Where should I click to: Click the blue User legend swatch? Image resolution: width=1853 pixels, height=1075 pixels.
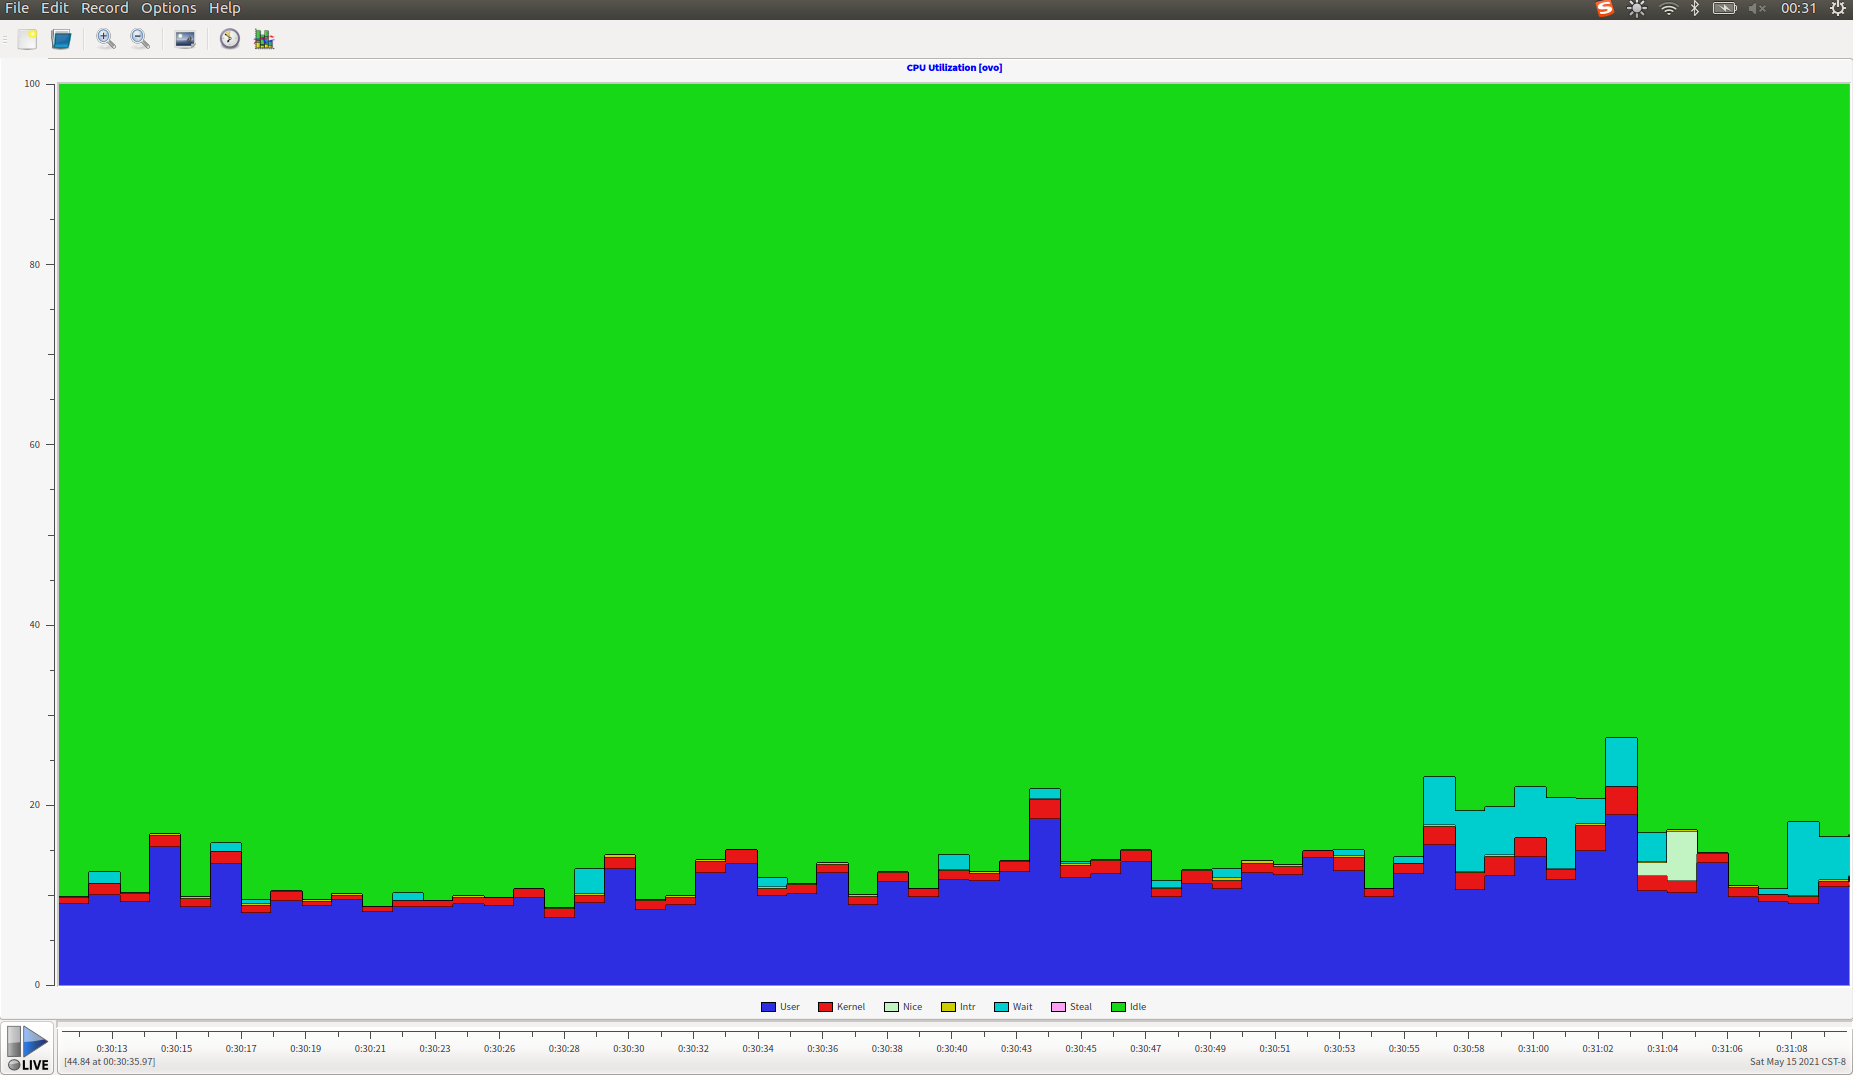coord(768,1007)
